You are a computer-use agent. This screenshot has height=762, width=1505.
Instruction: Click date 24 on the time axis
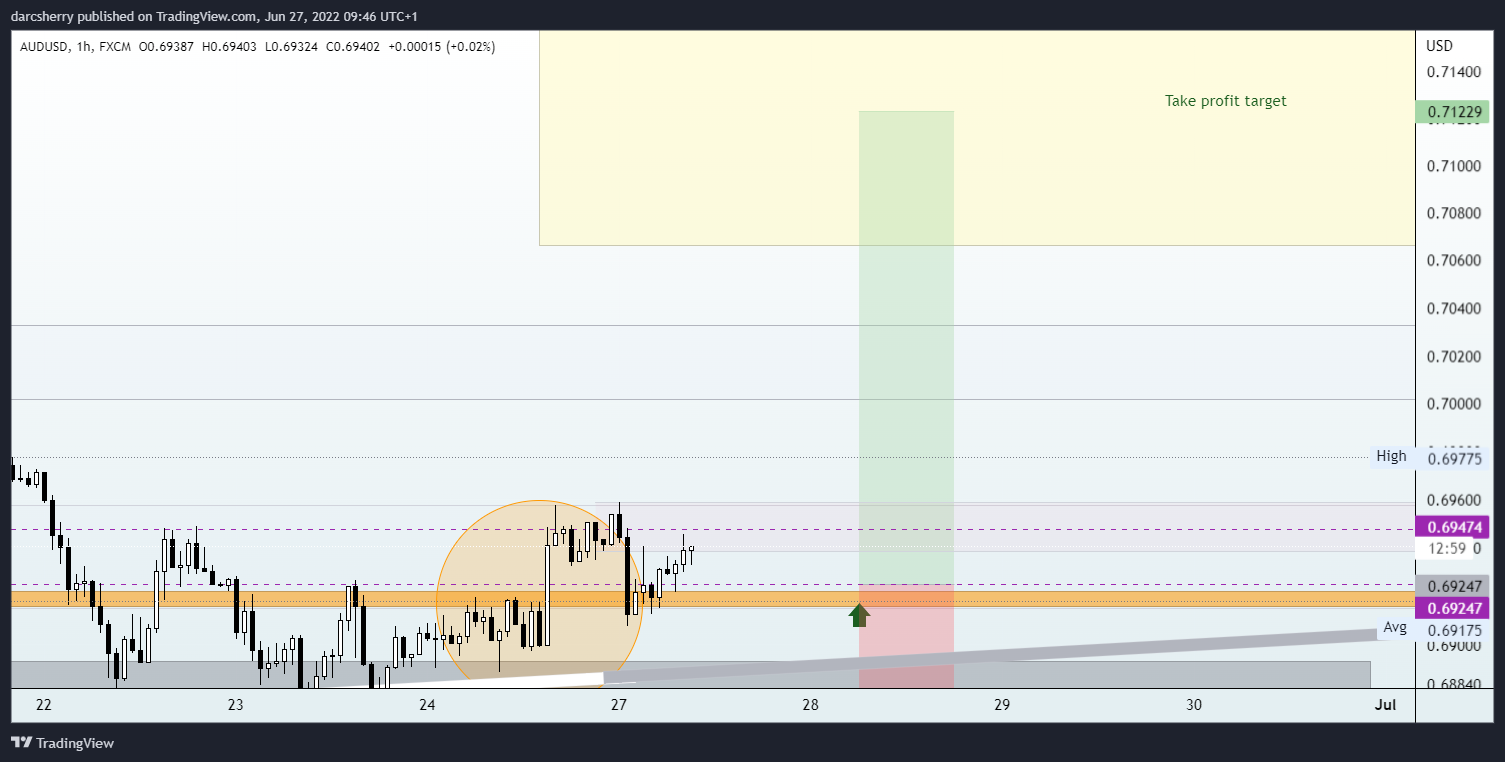pyautogui.click(x=427, y=705)
